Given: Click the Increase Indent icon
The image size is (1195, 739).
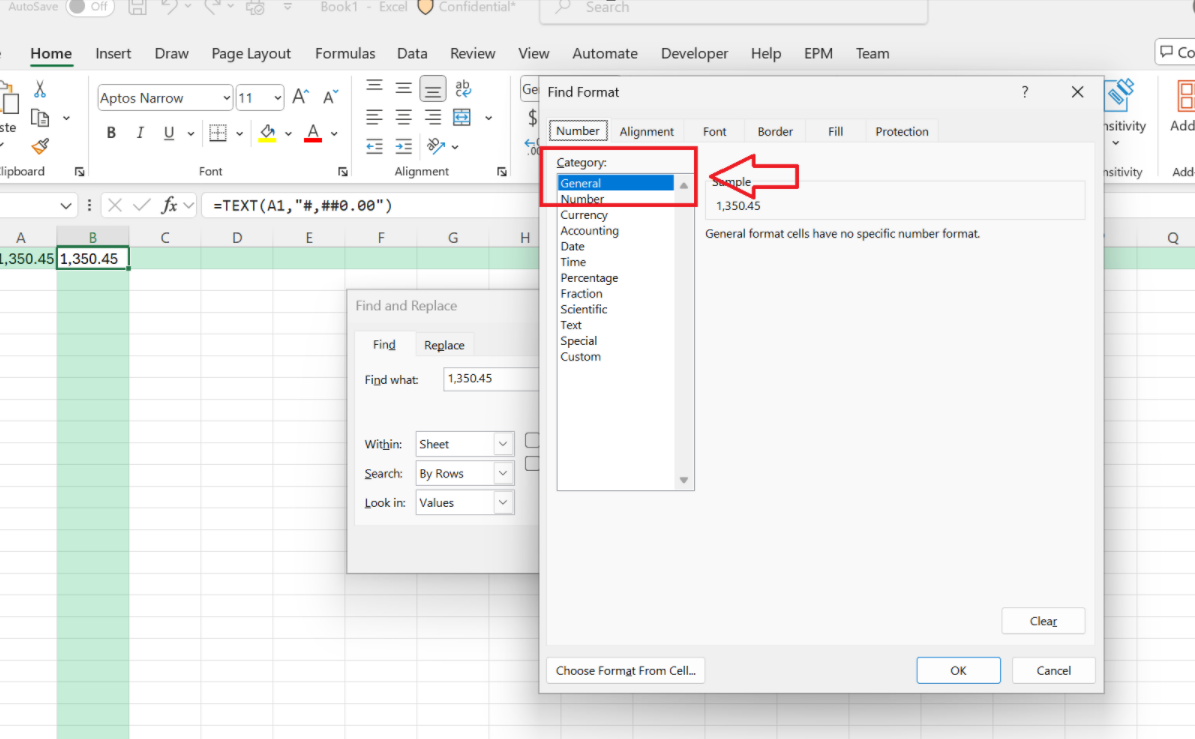Looking at the screenshot, I should coord(403,146).
